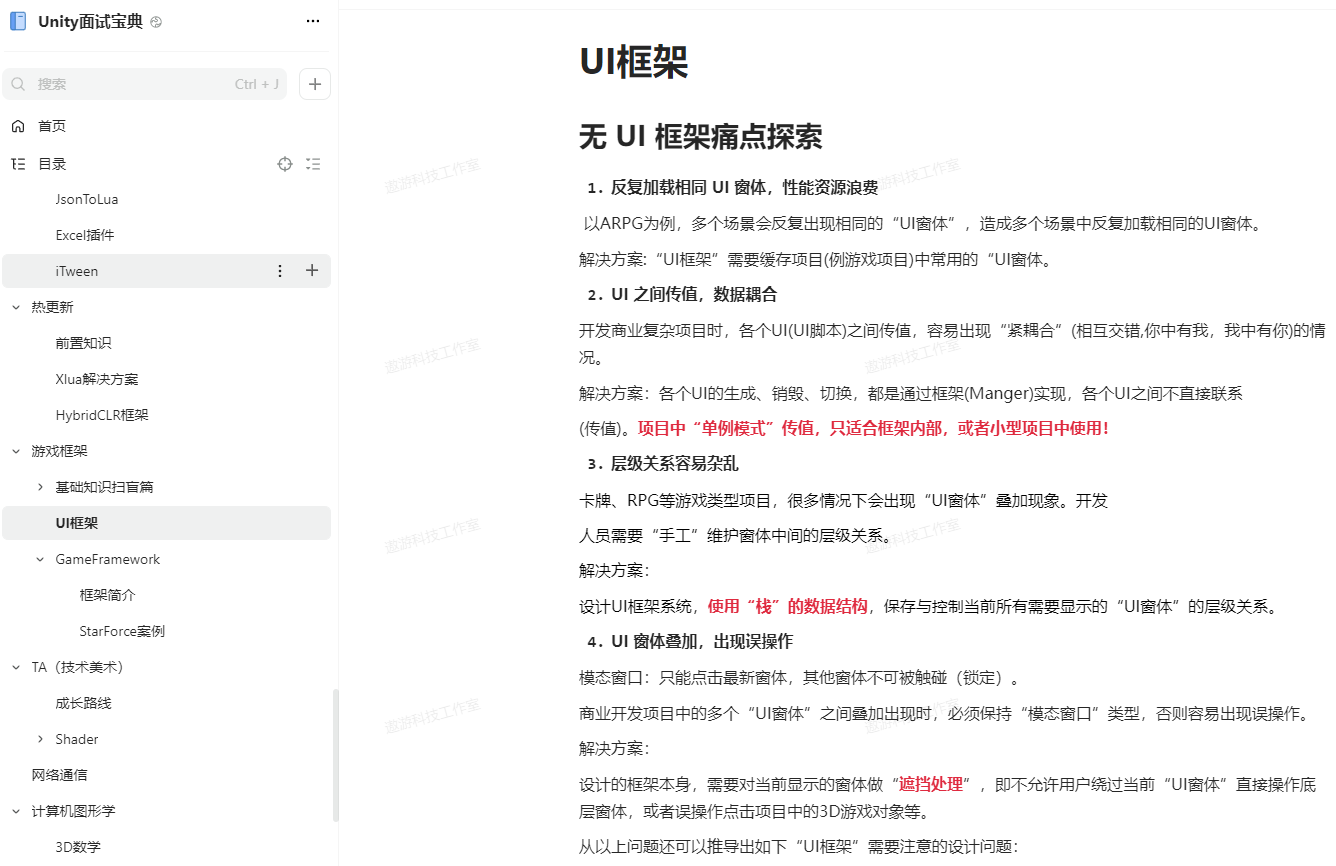1336x866 pixels.
Task: Collapse the TA（技术美术）section
Action: click(16, 667)
